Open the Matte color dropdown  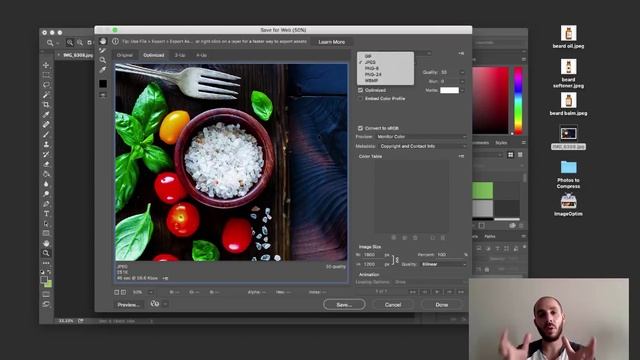[x=462, y=90]
